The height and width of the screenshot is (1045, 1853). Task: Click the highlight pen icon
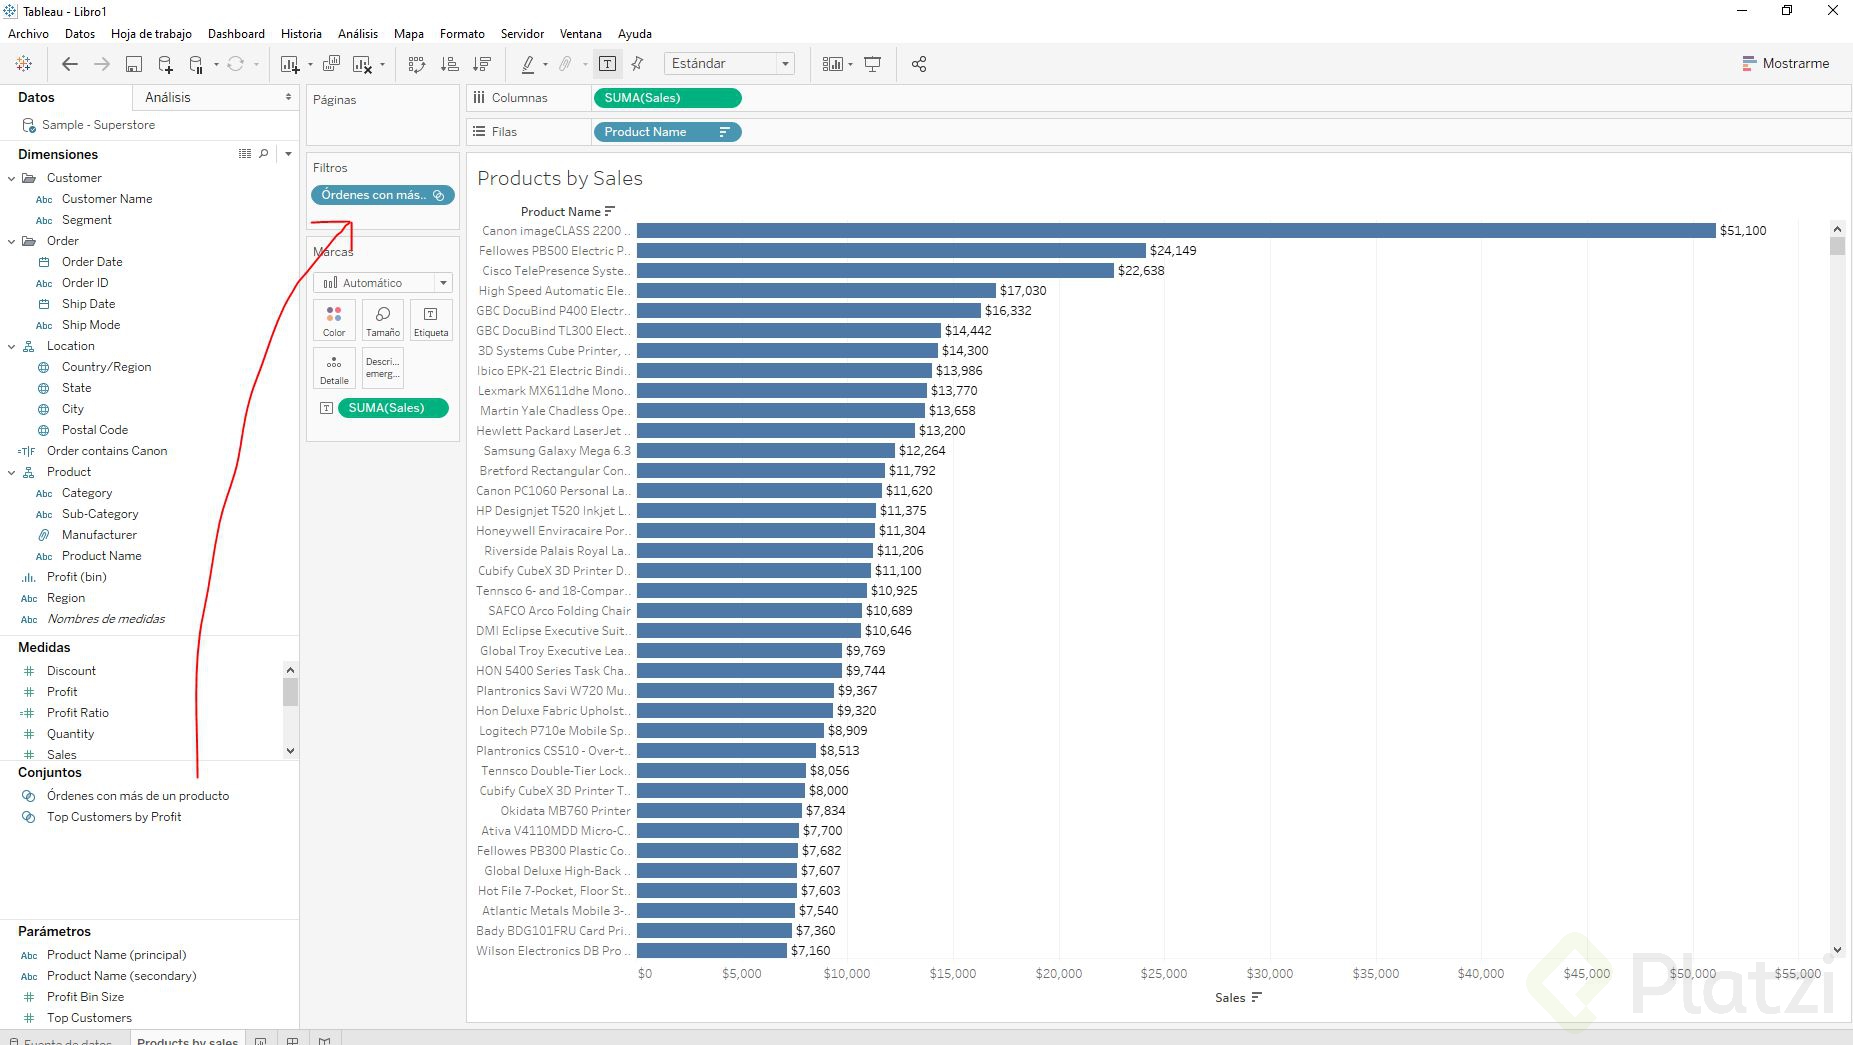[x=528, y=64]
